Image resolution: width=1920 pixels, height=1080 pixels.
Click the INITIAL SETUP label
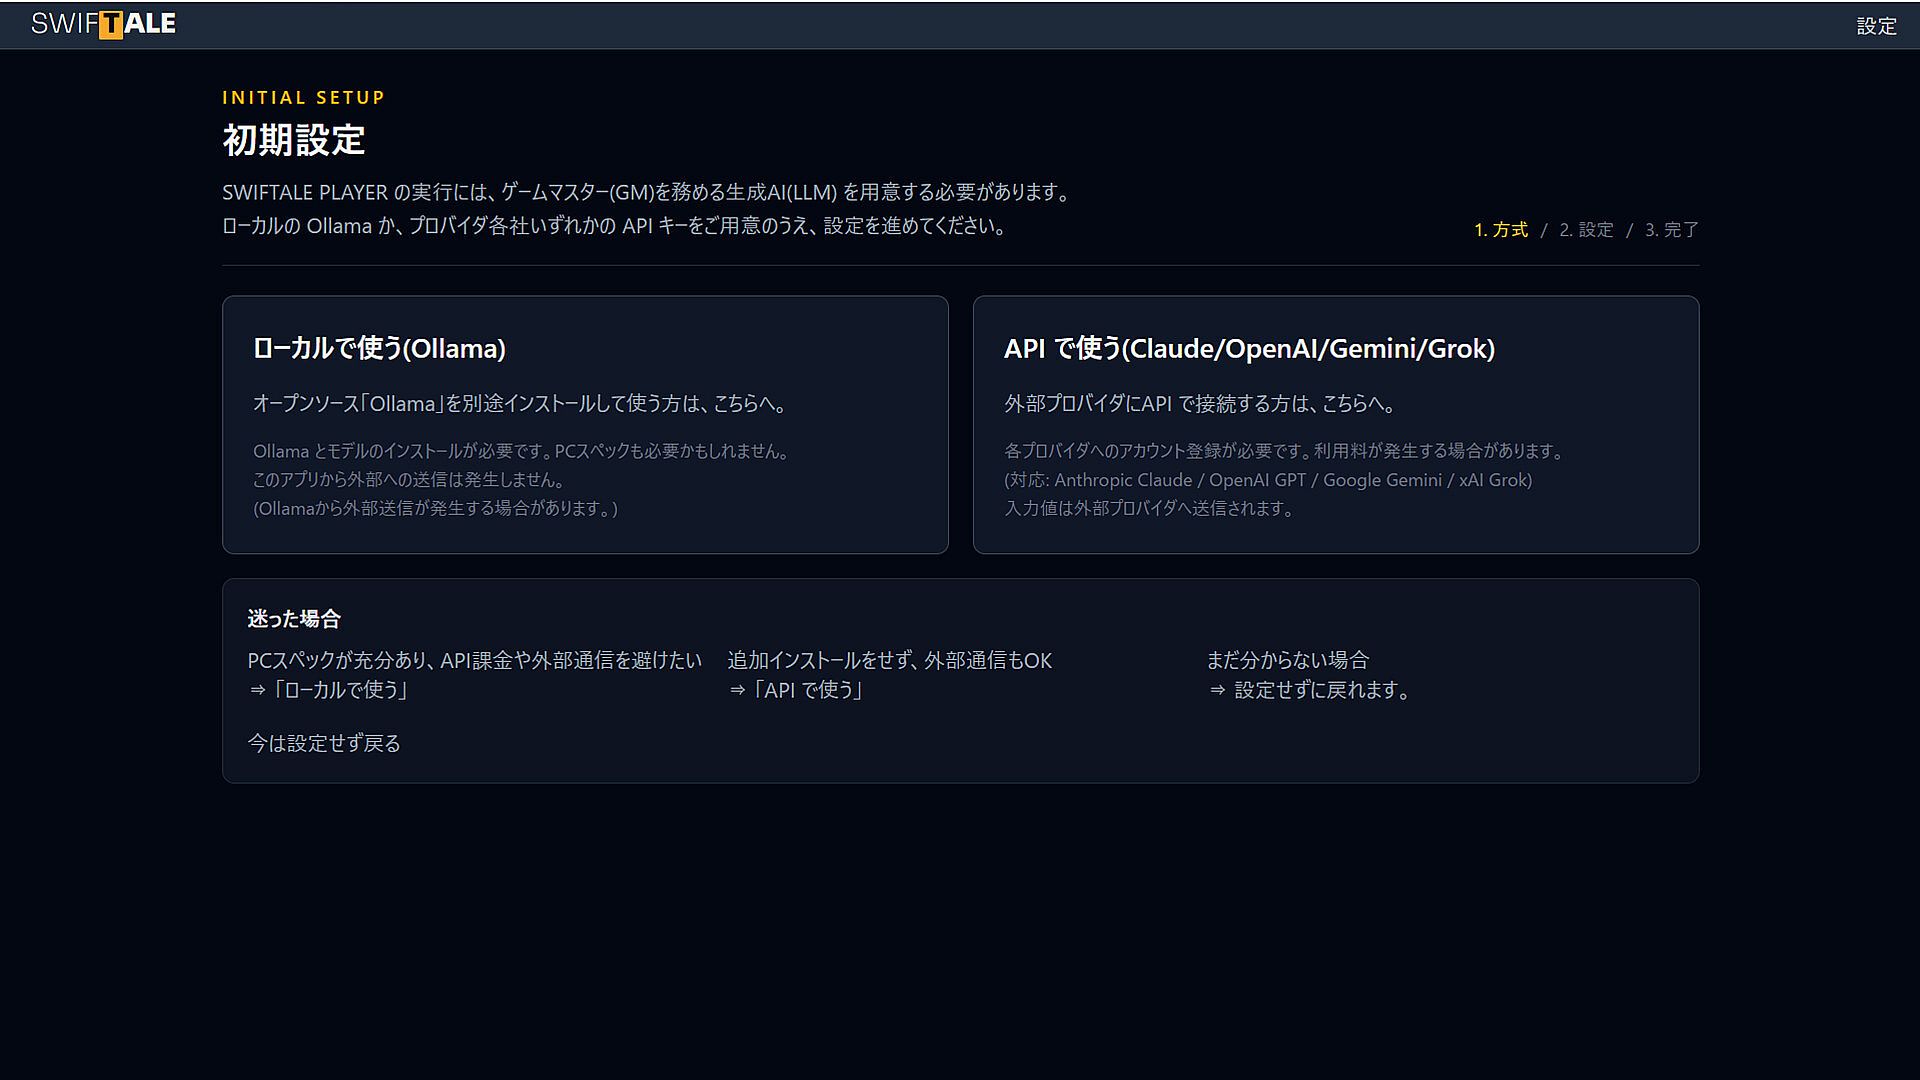(x=303, y=98)
